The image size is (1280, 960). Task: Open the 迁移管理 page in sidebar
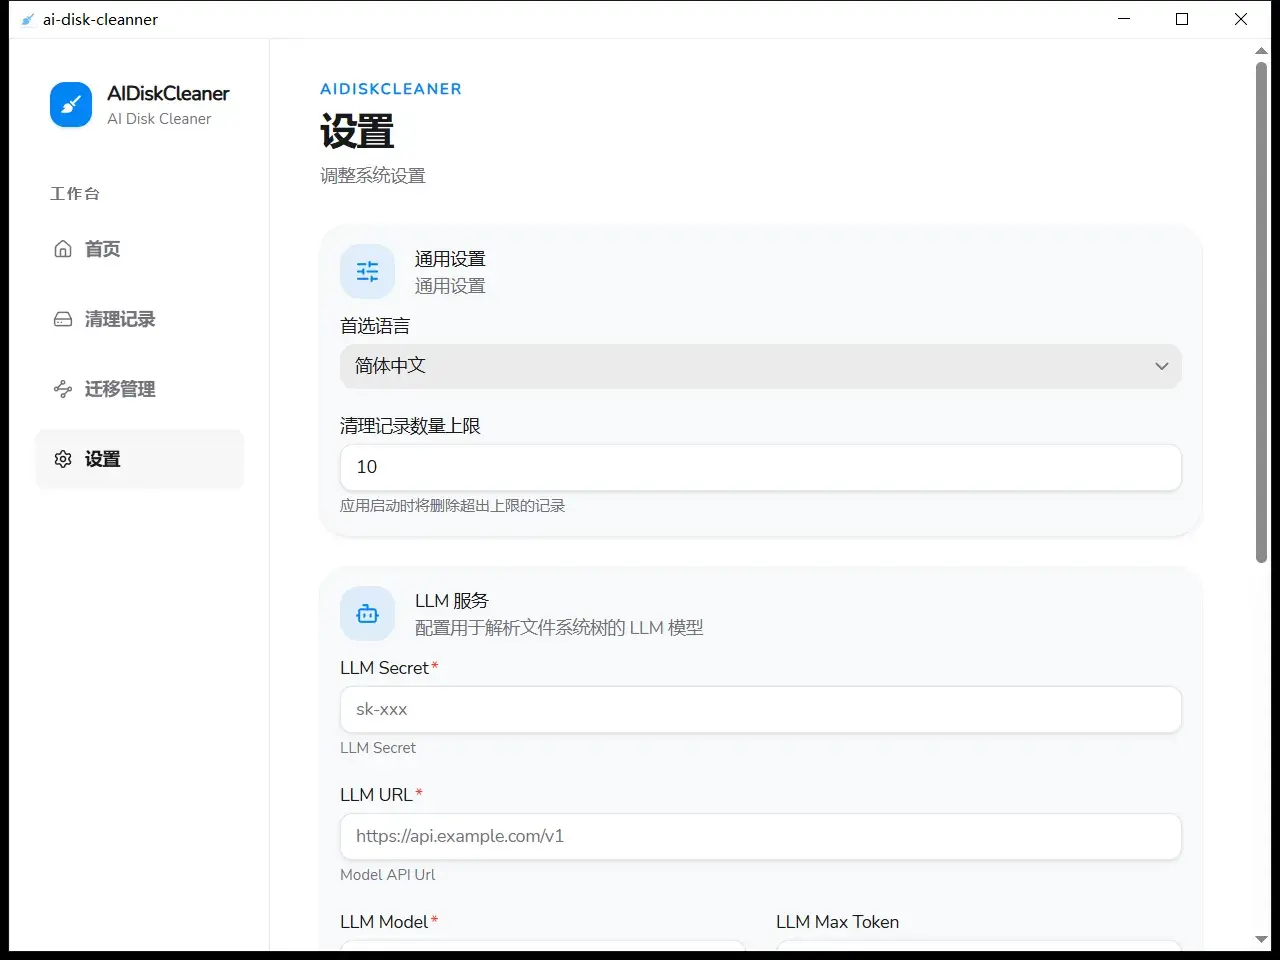pos(140,389)
